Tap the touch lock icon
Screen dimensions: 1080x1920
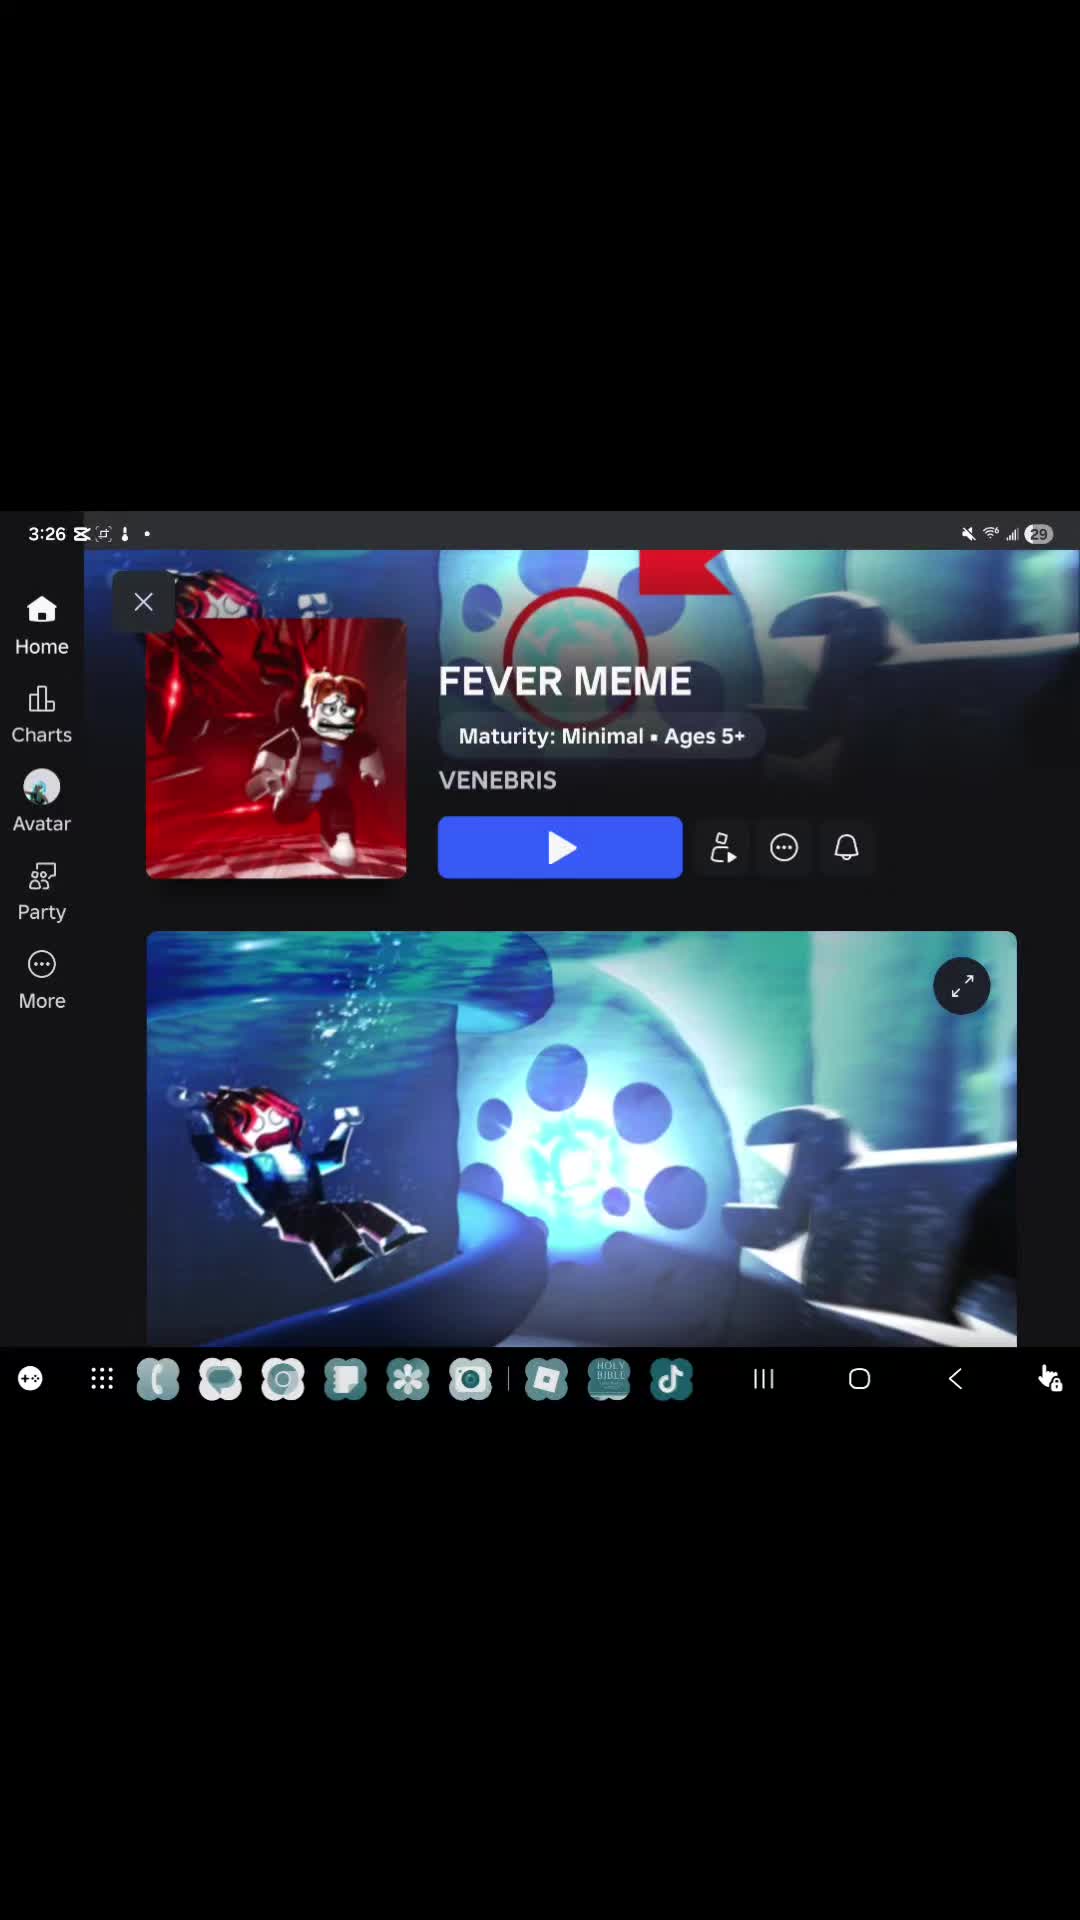click(1049, 1378)
